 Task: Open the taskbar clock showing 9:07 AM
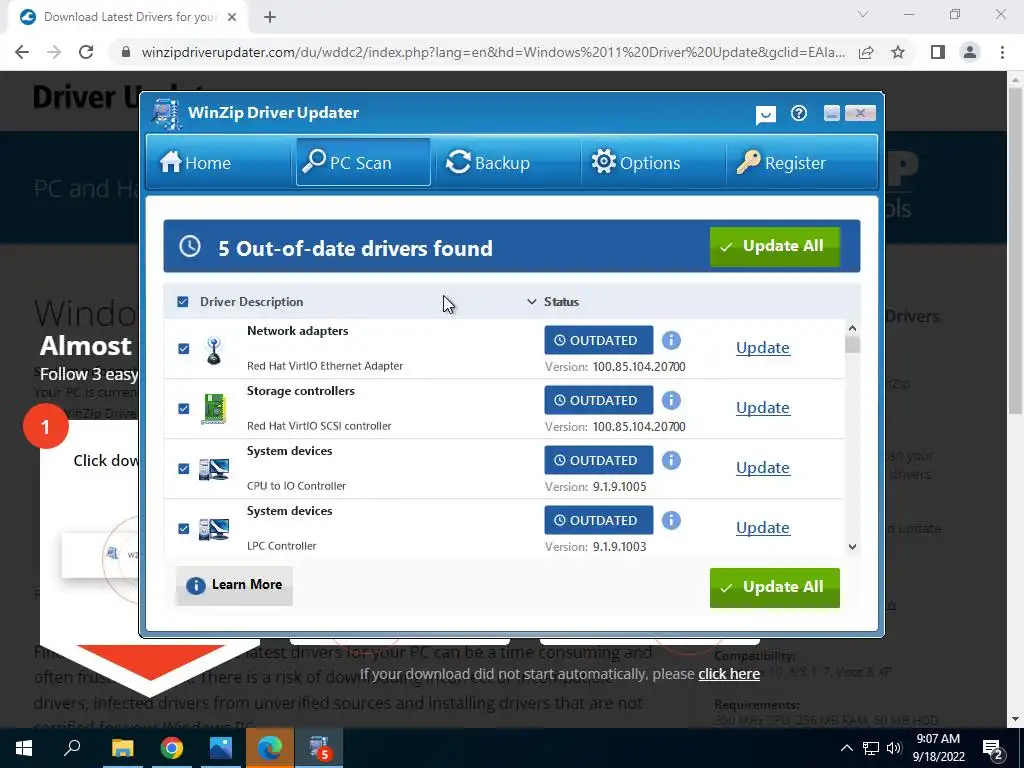tap(938, 748)
